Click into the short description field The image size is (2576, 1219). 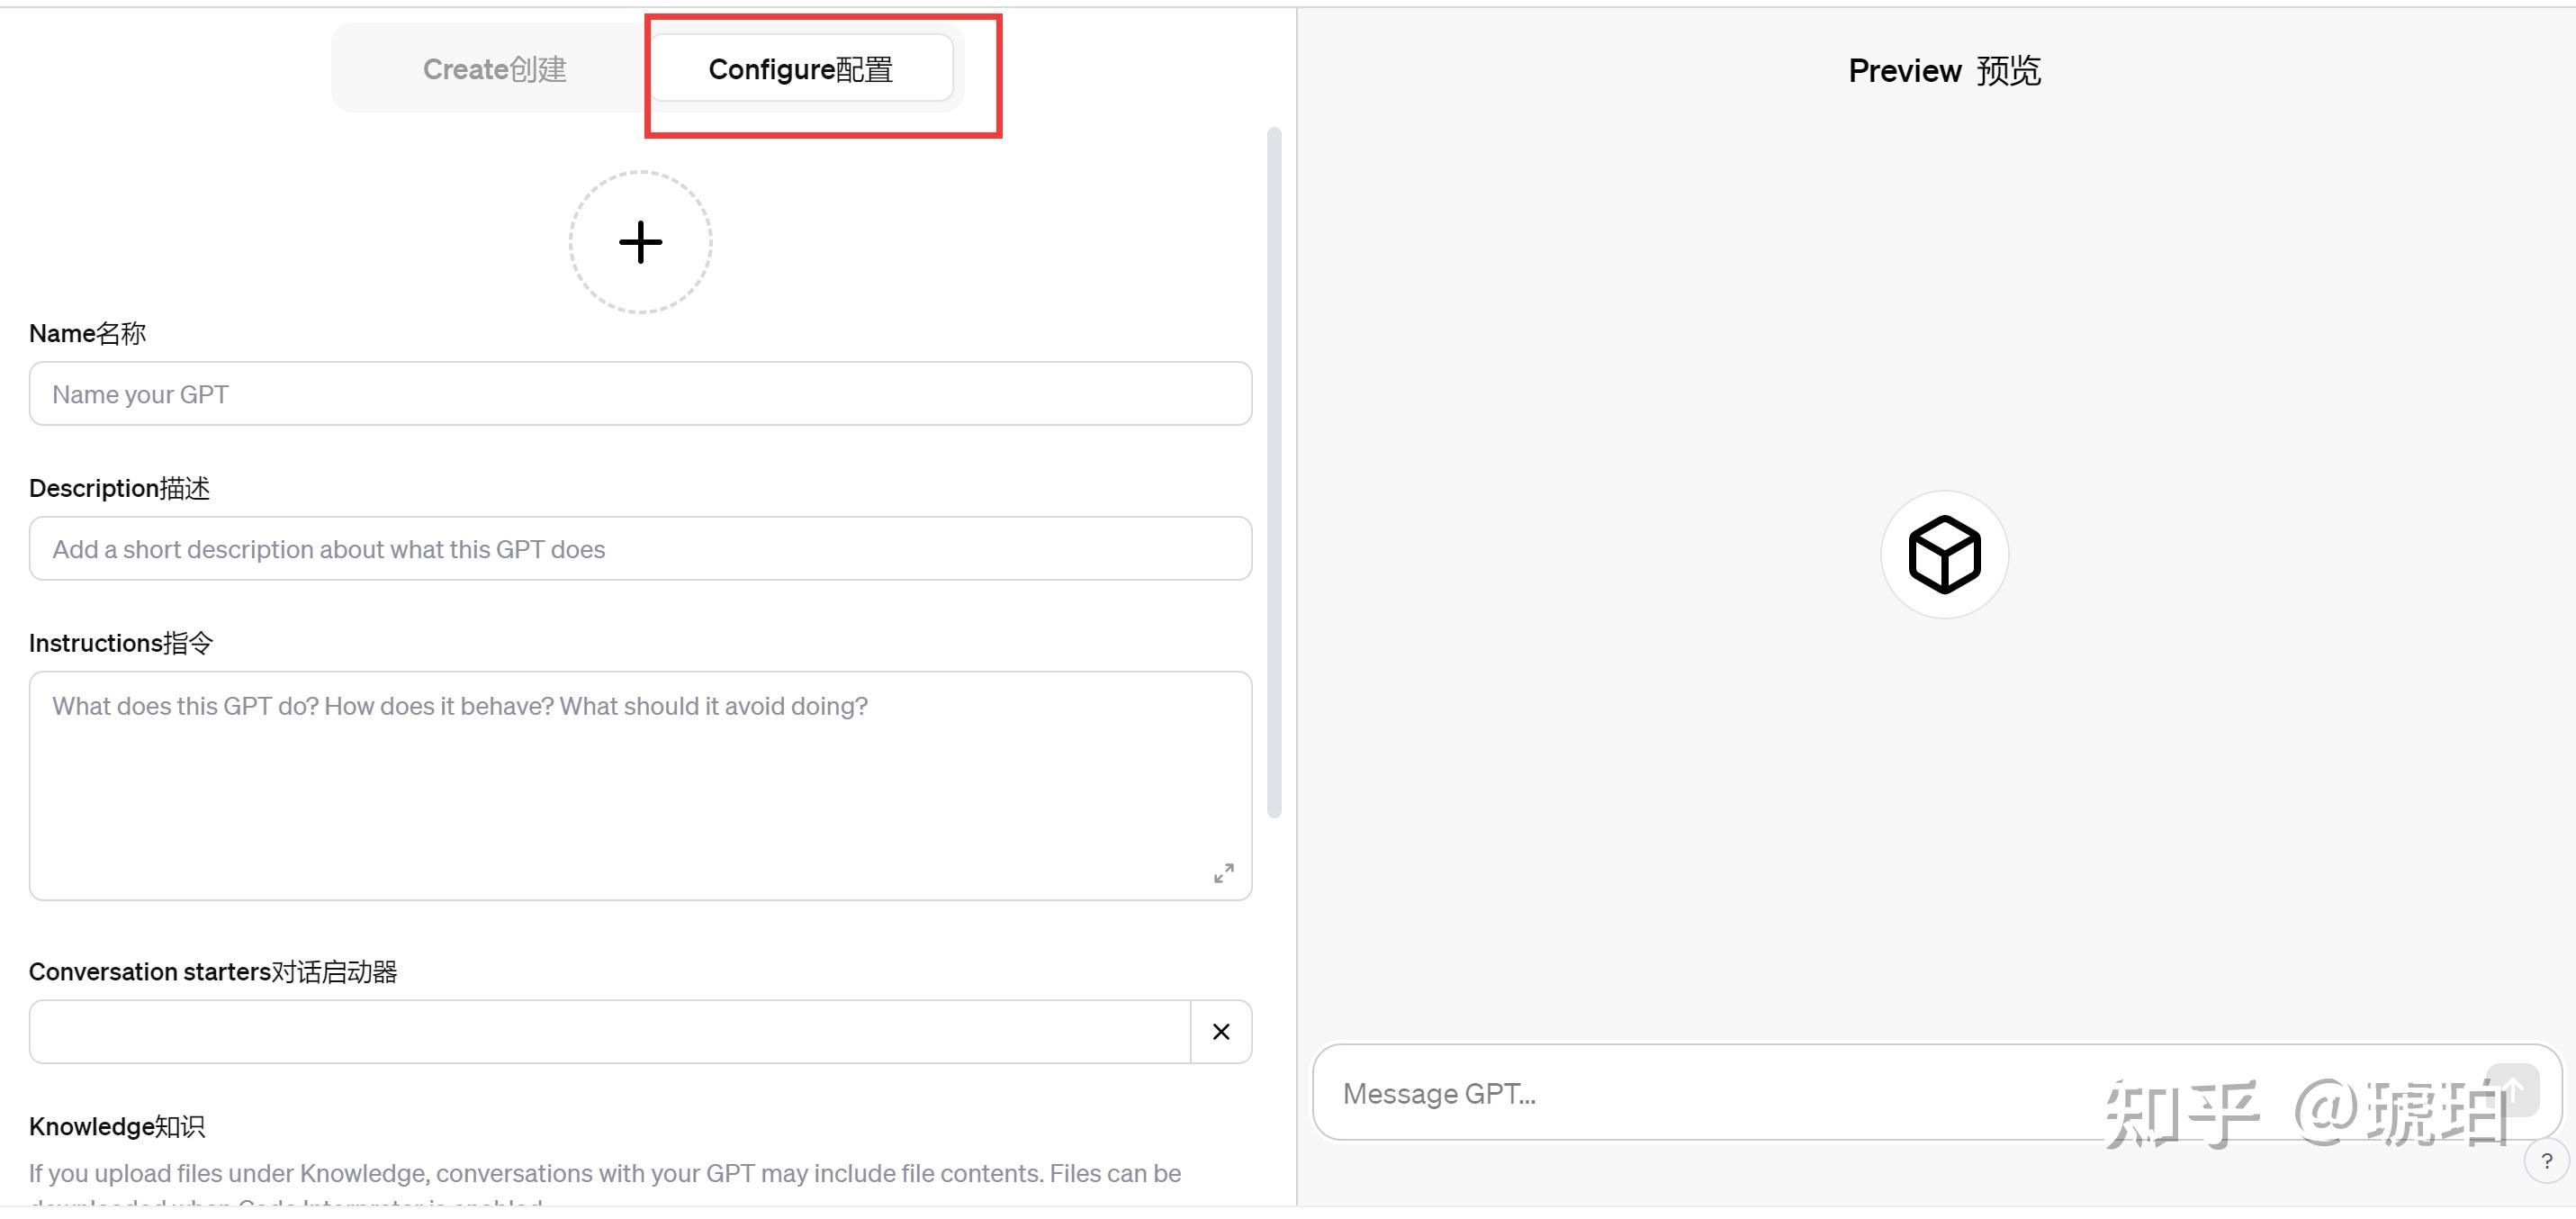640,549
